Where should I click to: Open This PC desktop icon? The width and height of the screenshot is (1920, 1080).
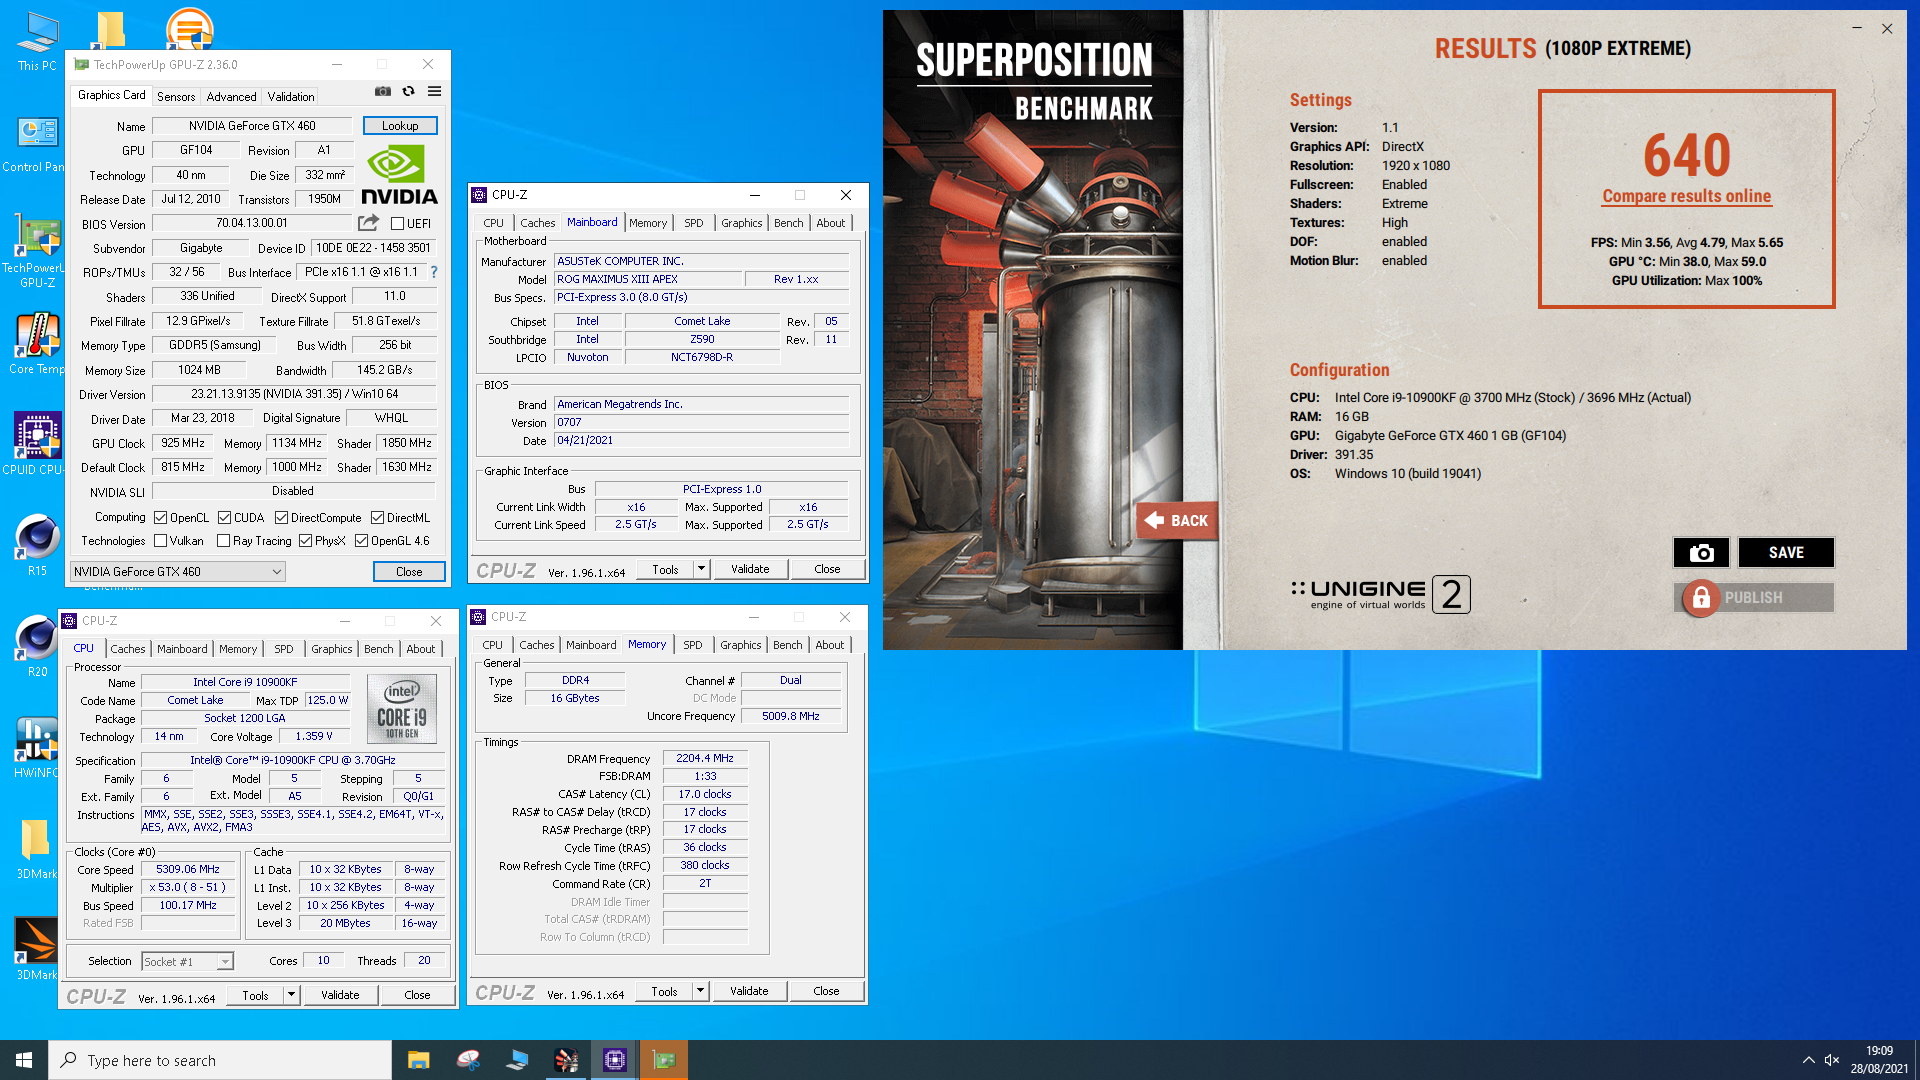[37, 42]
